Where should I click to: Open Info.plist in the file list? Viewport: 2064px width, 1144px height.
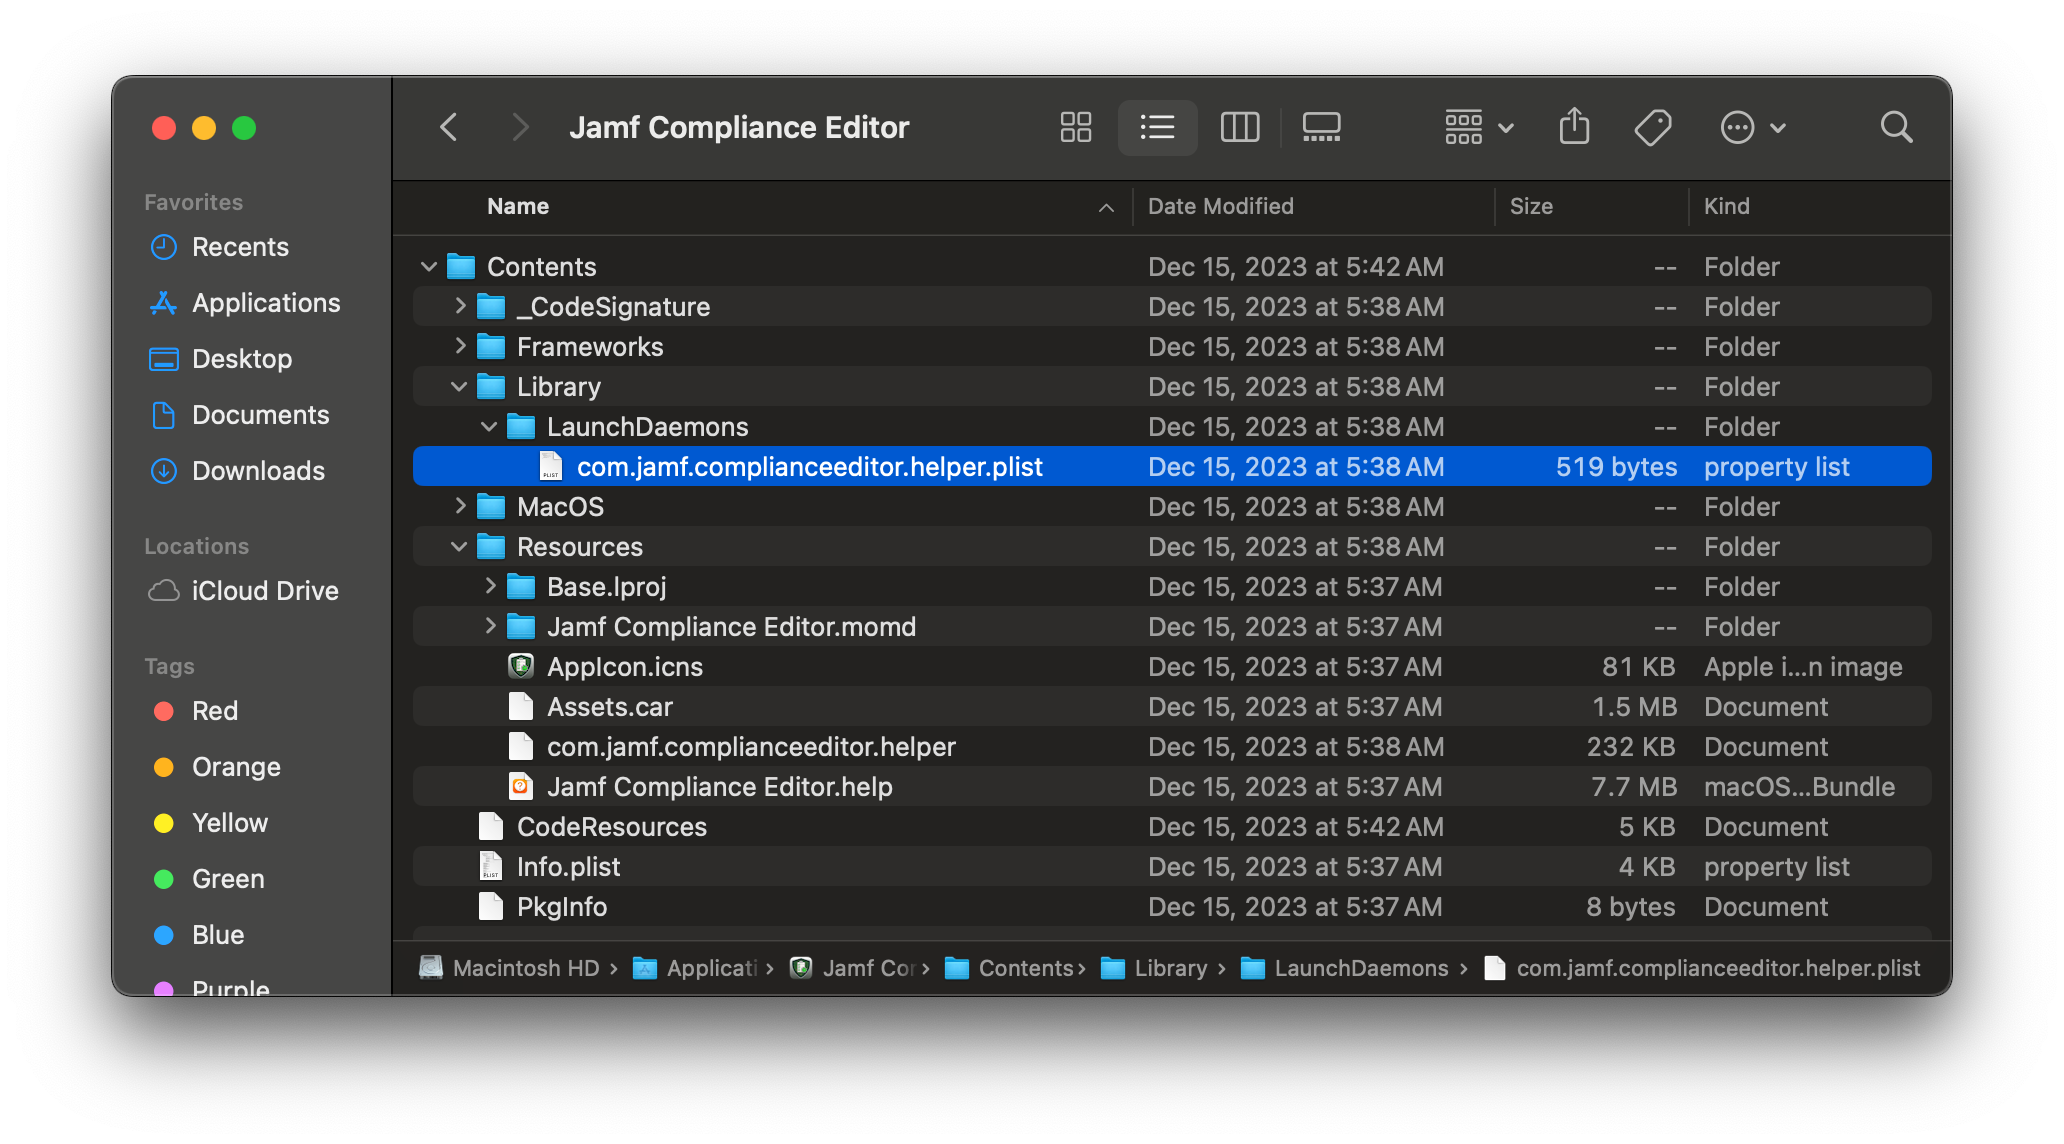point(568,866)
